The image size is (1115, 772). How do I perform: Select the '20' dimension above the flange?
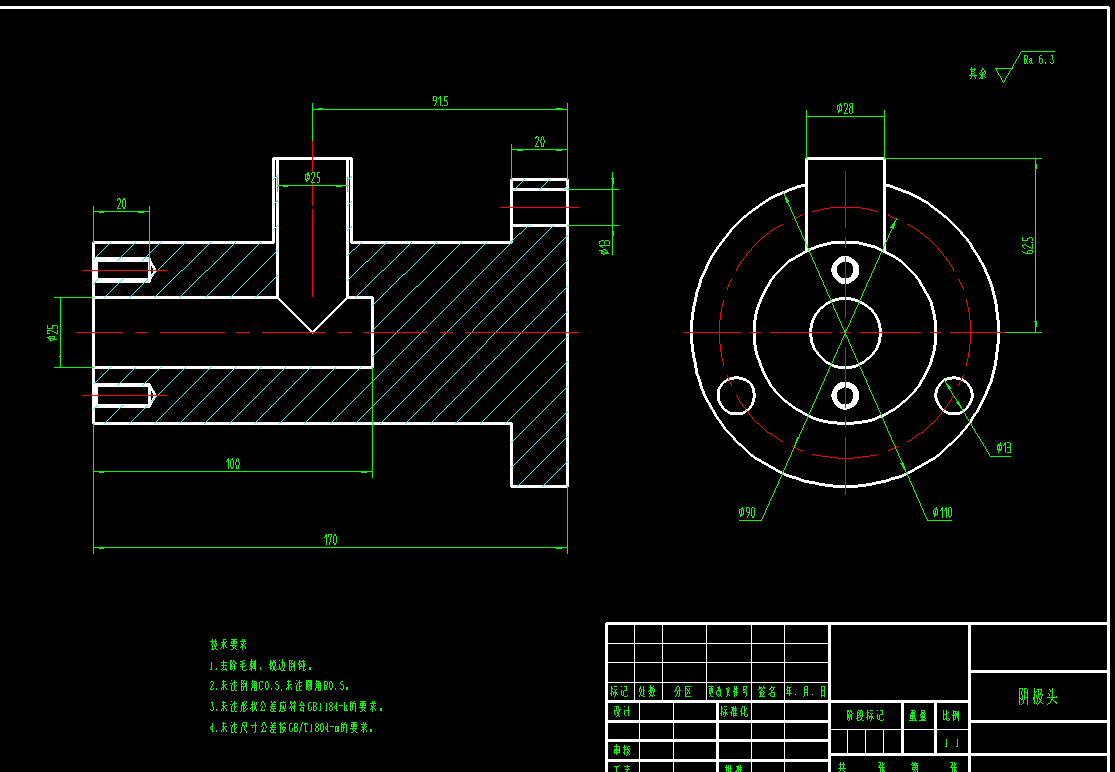coord(540,142)
